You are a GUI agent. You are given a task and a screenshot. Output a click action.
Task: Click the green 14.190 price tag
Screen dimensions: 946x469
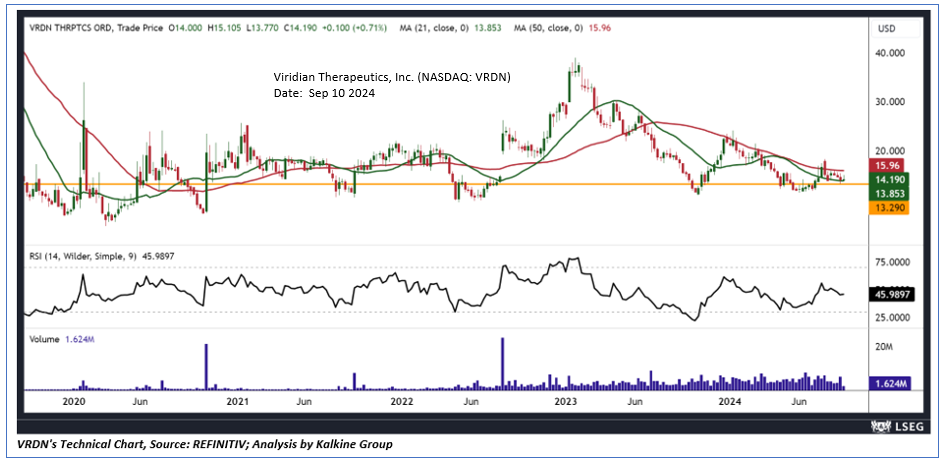890,179
